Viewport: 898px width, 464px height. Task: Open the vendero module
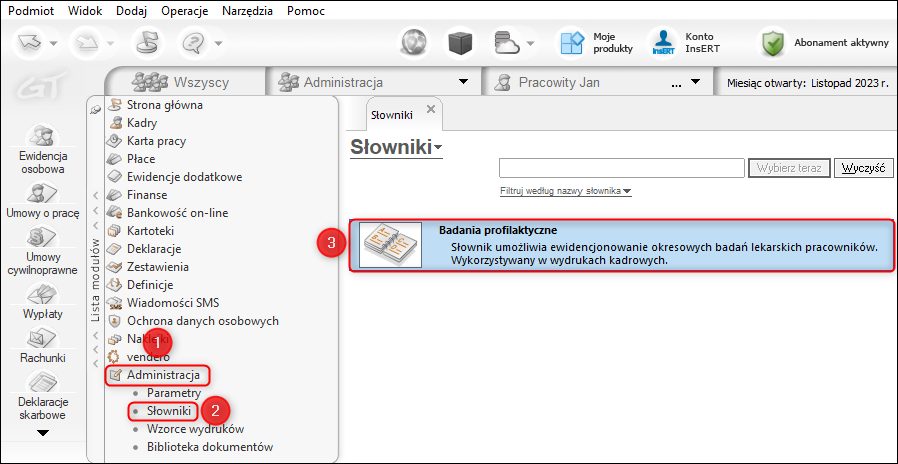[x=148, y=357]
